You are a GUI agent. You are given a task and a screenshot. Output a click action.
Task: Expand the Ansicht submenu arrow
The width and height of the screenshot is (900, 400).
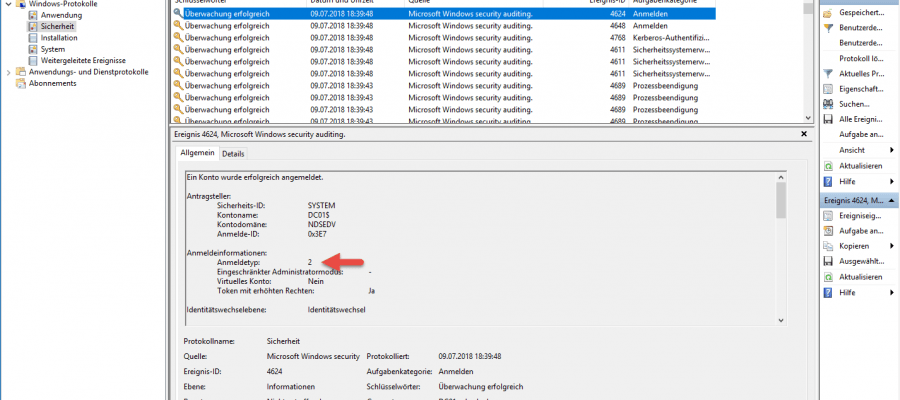(891, 150)
